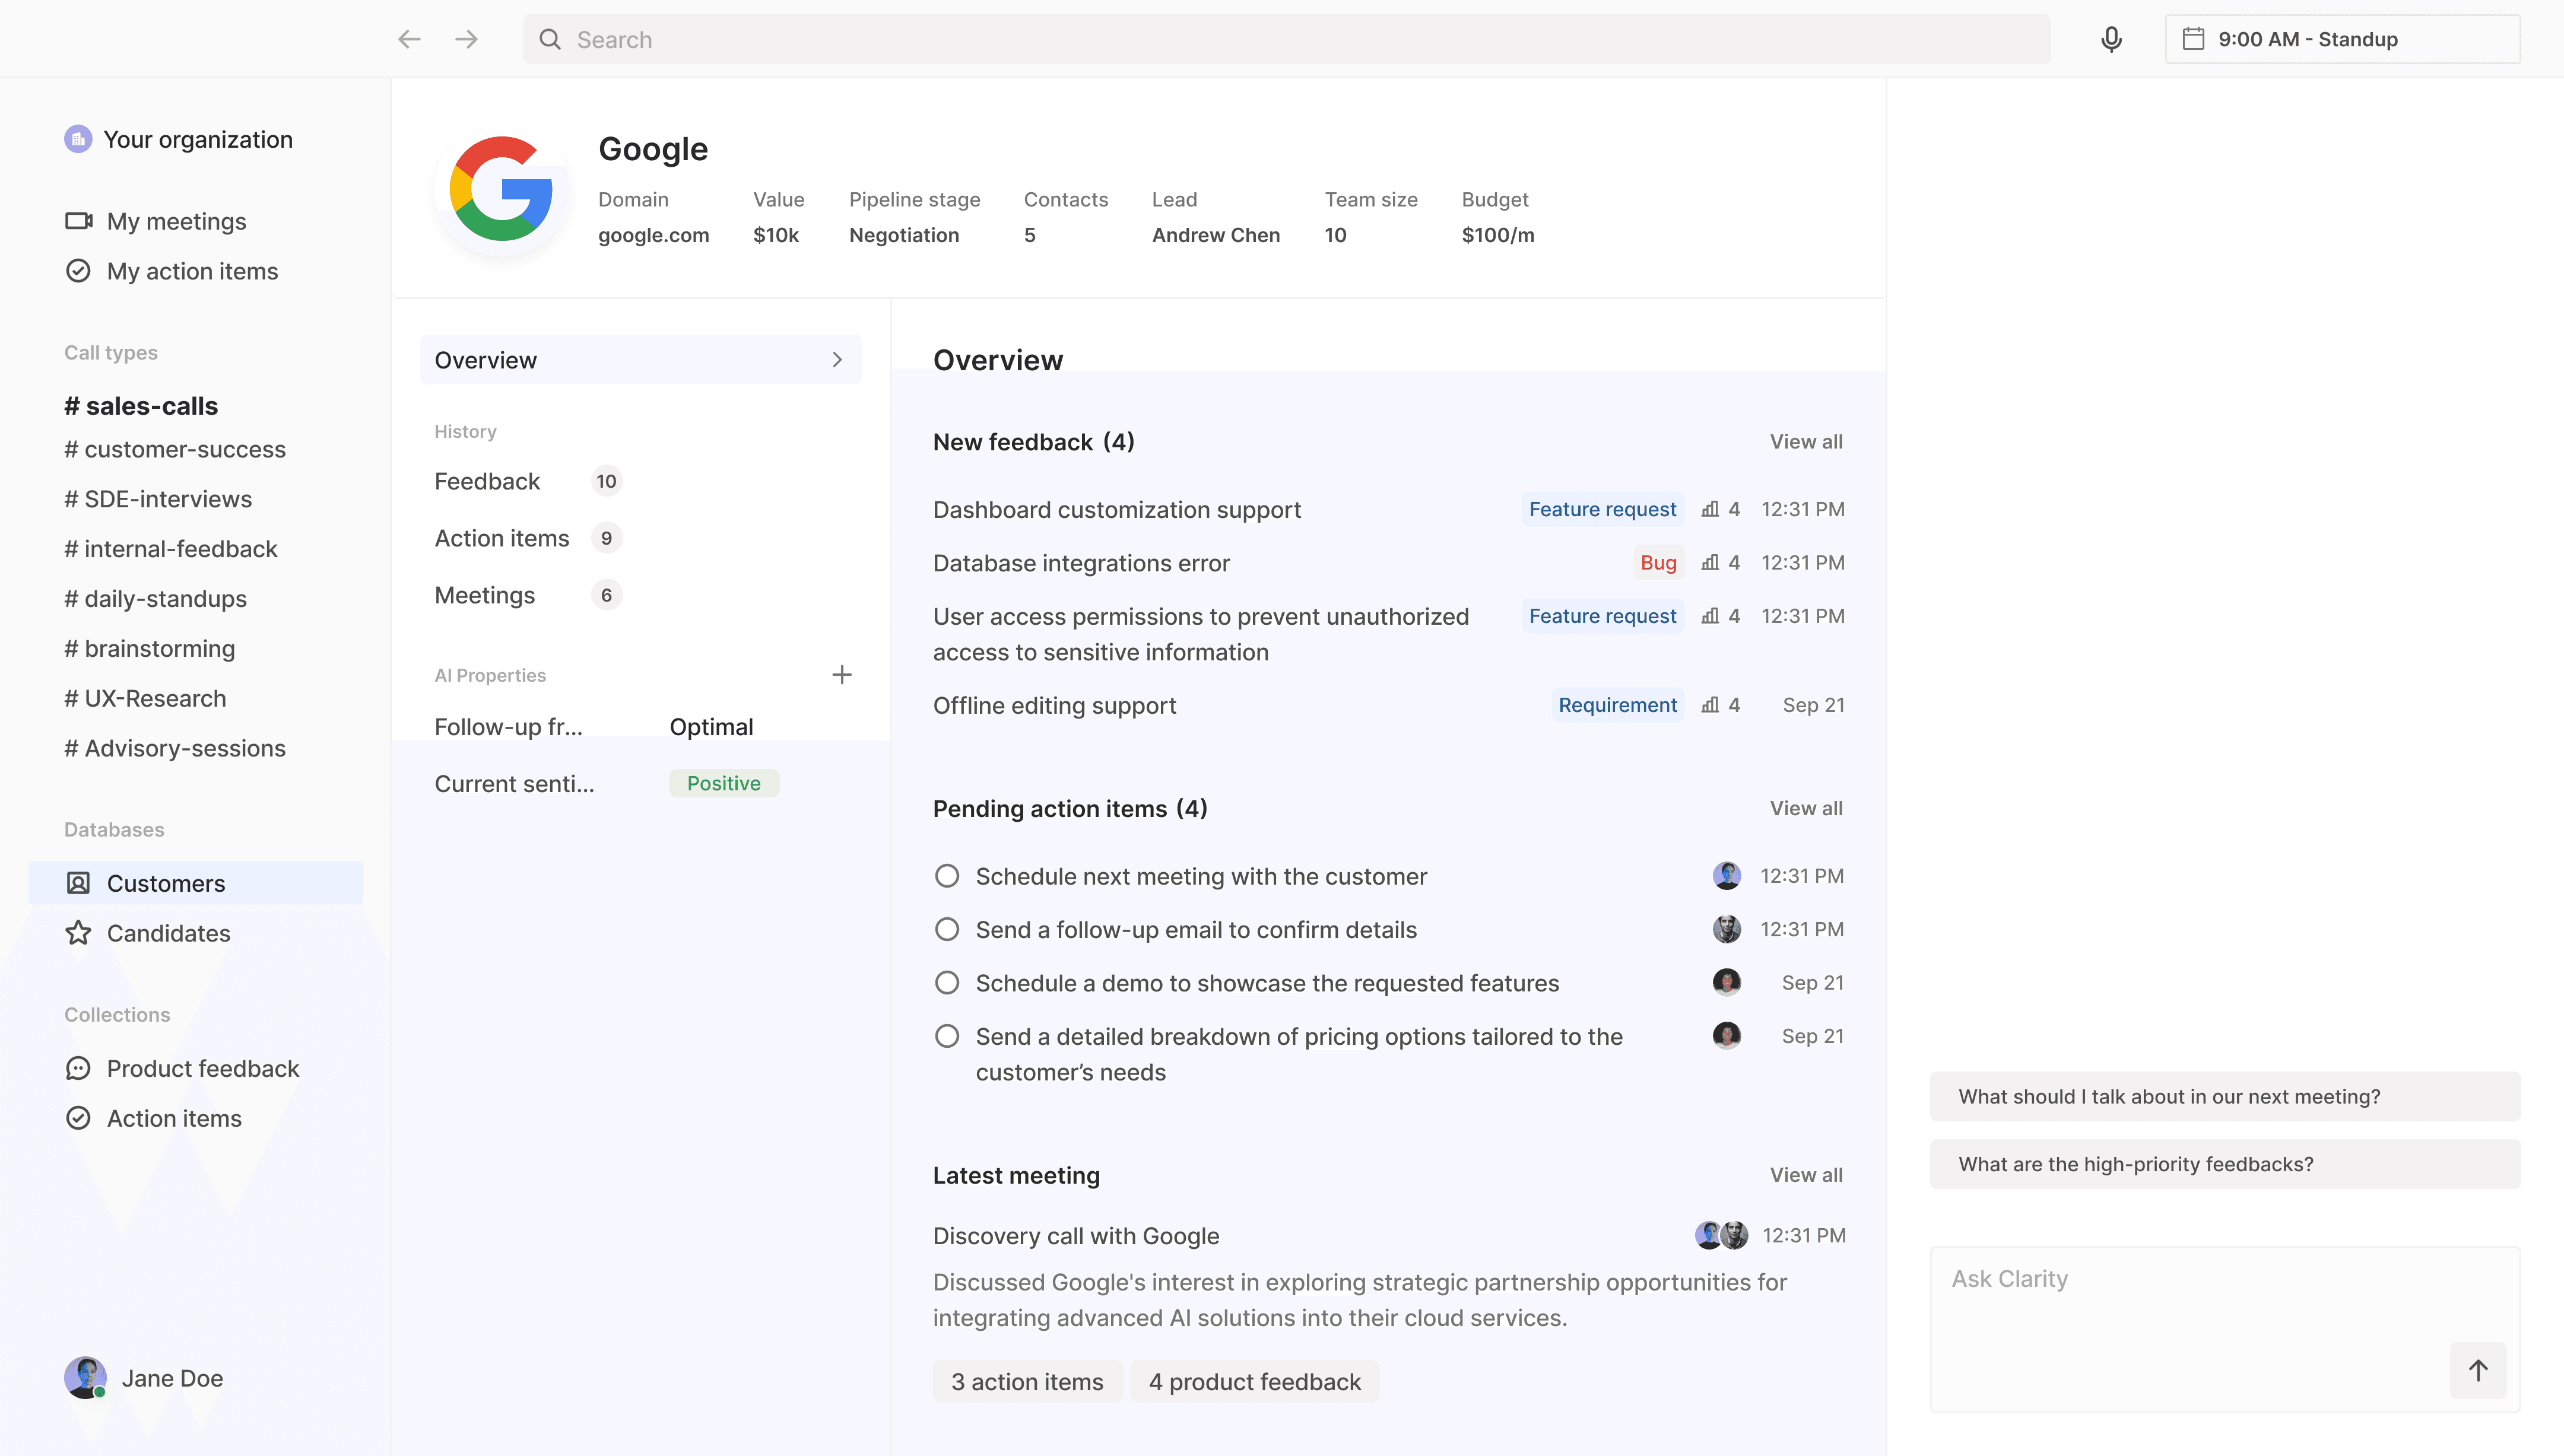Click assignee avatar on Schedule a demo item
The image size is (2564, 1456).
pos(1726,982)
